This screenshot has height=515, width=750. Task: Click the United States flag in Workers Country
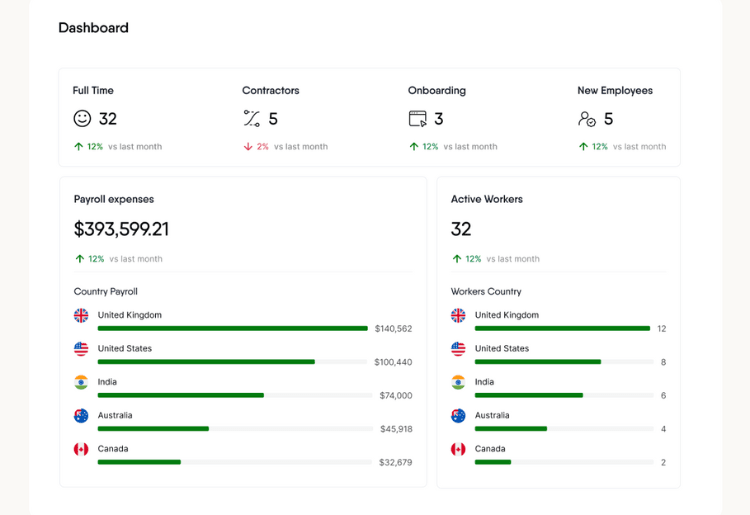click(x=458, y=349)
